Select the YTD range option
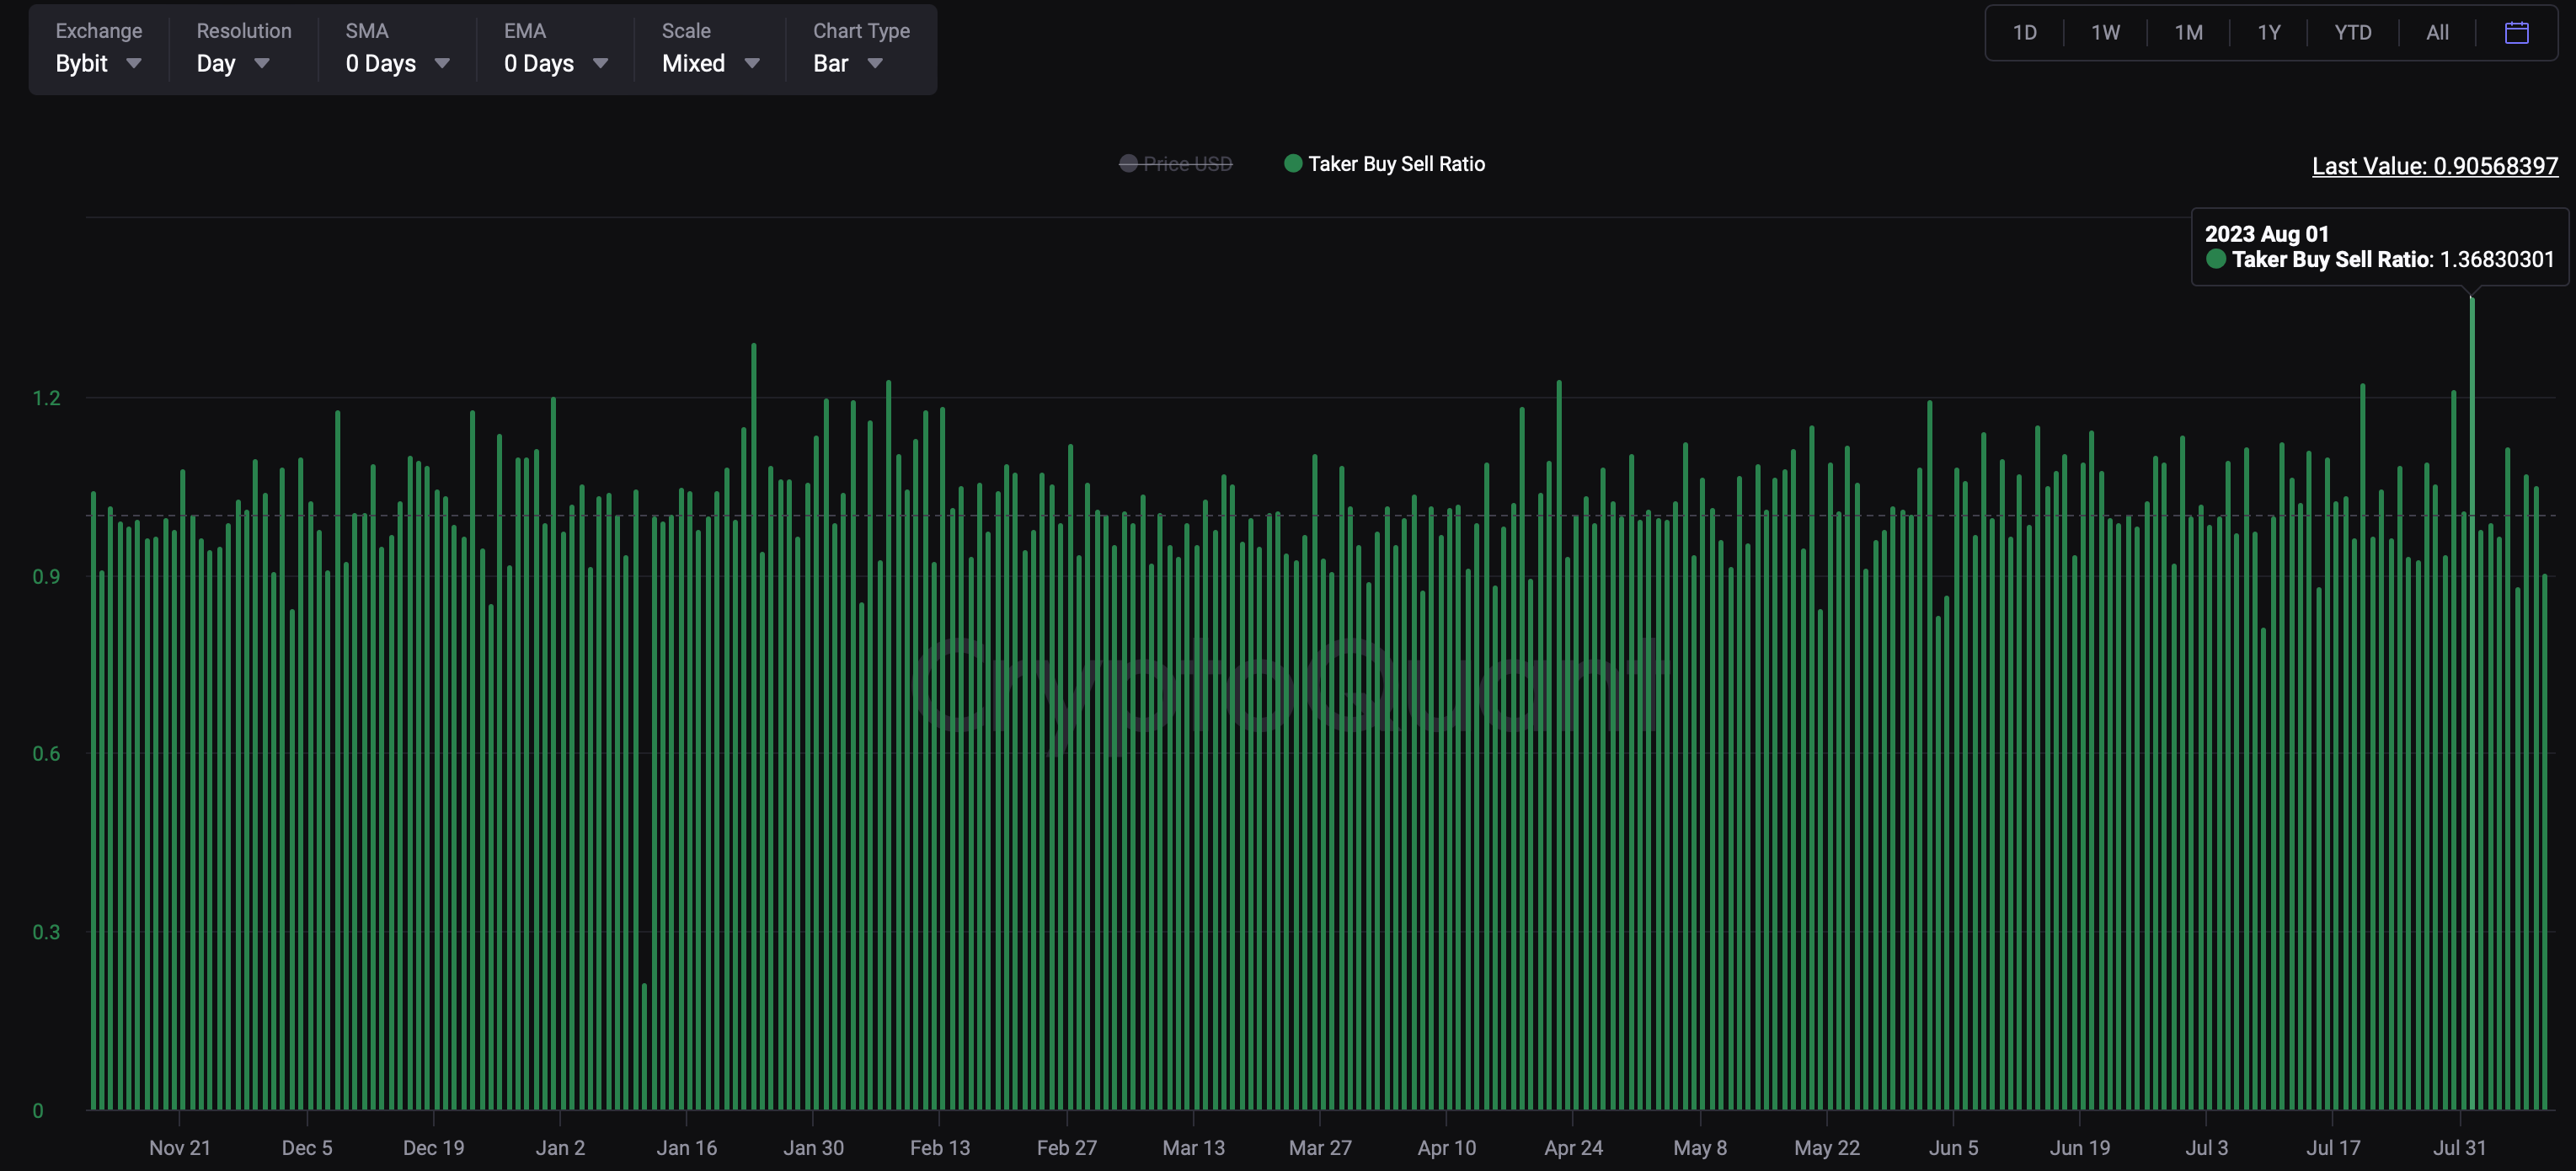The image size is (2576, 1171). click(x=2352, y=33)
